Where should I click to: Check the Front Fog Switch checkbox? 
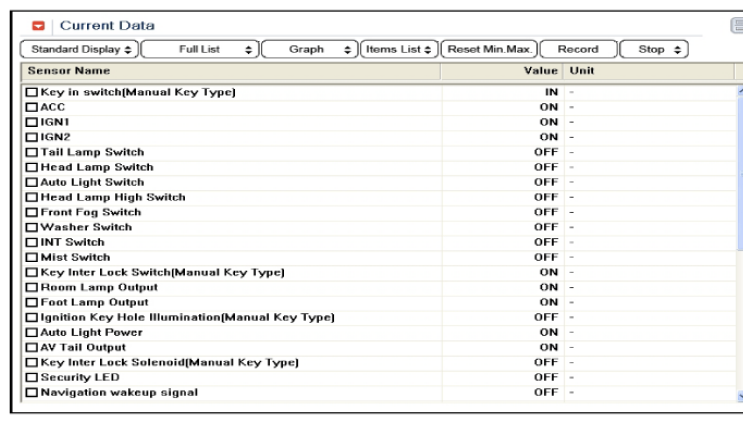[x=32, y=212]
